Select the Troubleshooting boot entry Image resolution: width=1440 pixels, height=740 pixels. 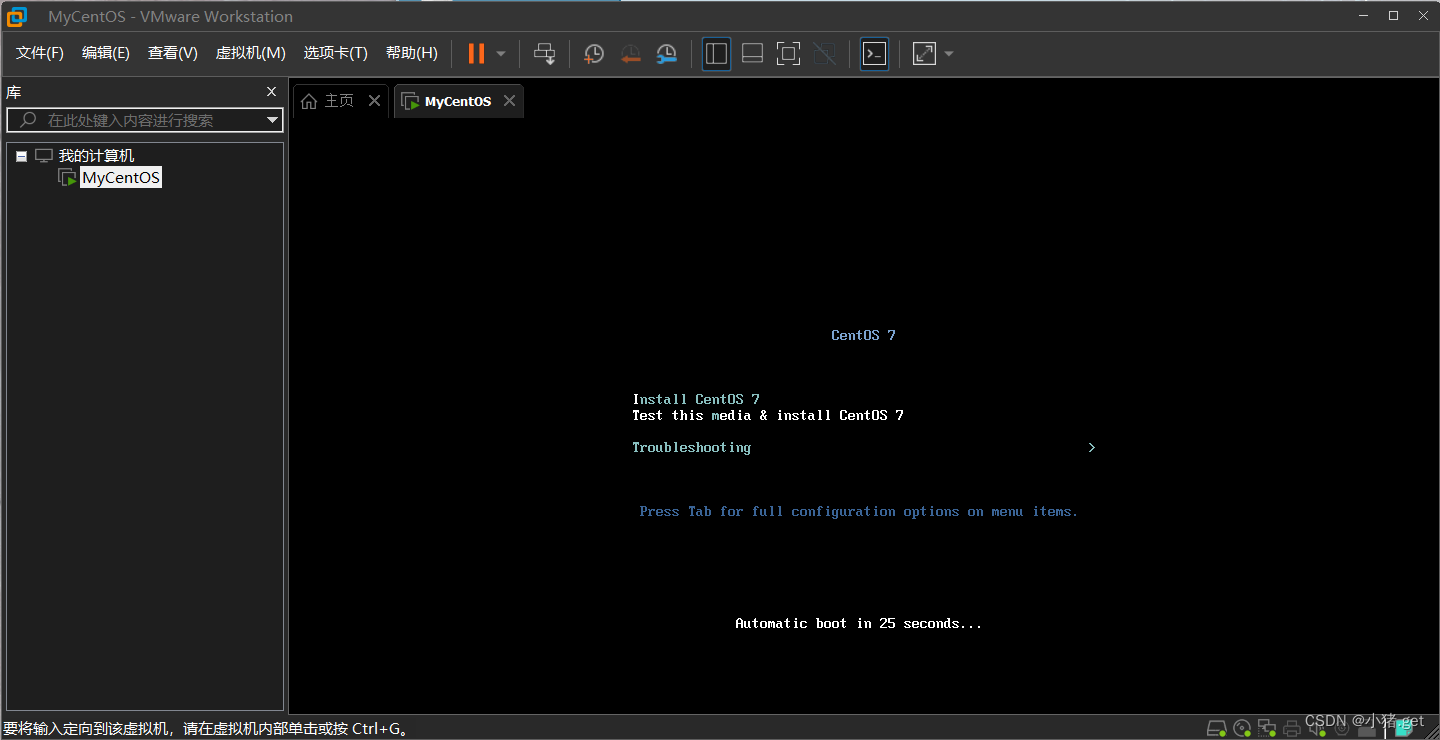coord(692,447)
